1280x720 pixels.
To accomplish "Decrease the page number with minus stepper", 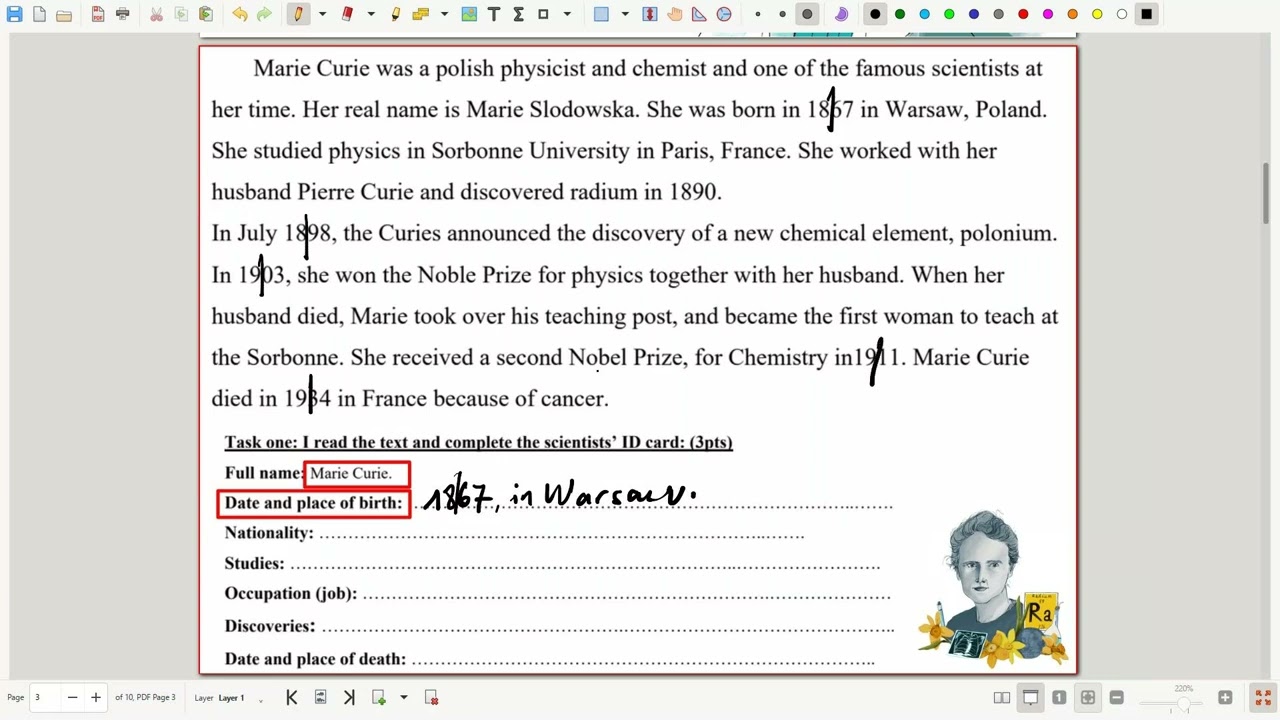I will [72, 697].
